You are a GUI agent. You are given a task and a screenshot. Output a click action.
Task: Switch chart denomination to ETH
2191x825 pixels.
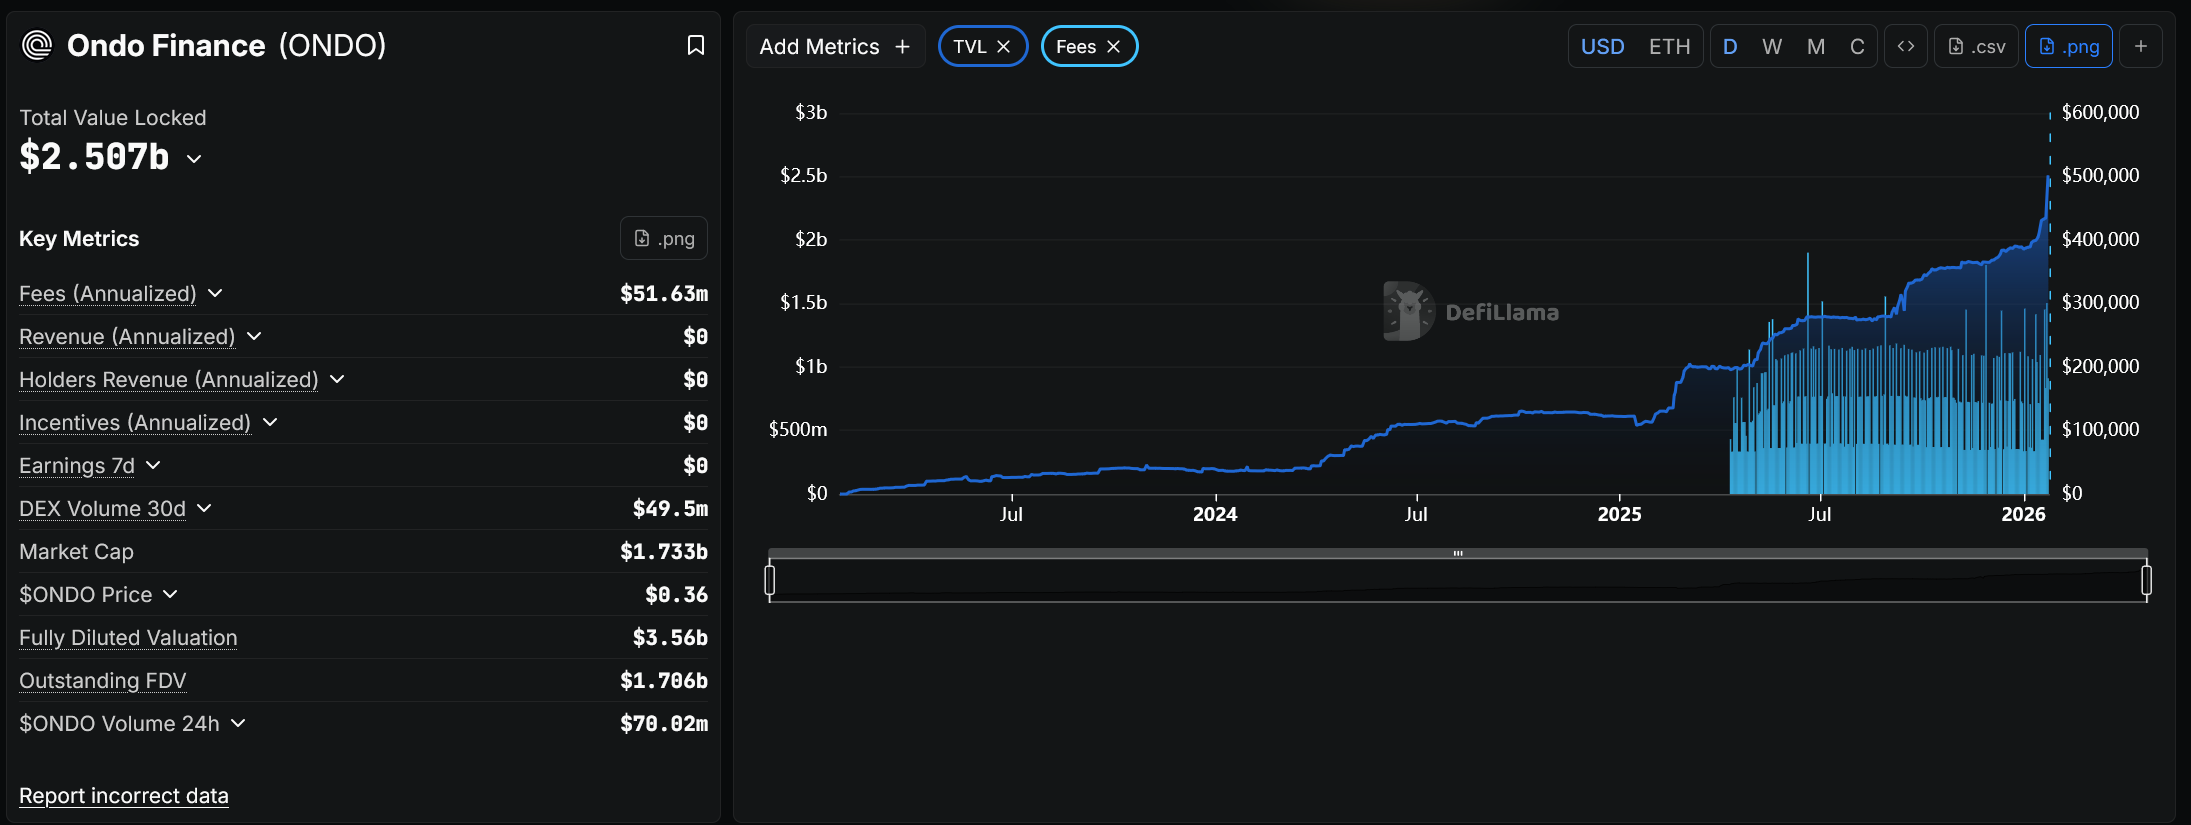[1669, 47]
